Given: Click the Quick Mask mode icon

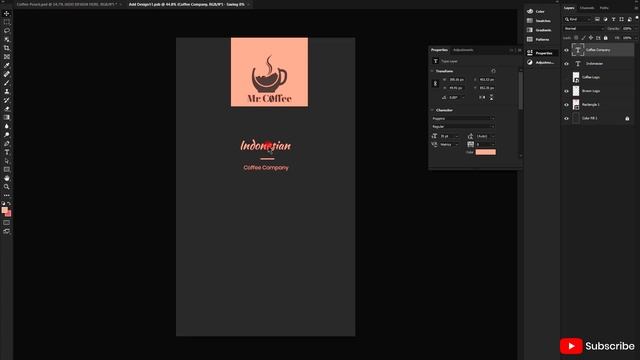Looking at the screenshot, I should coord(7,222).
